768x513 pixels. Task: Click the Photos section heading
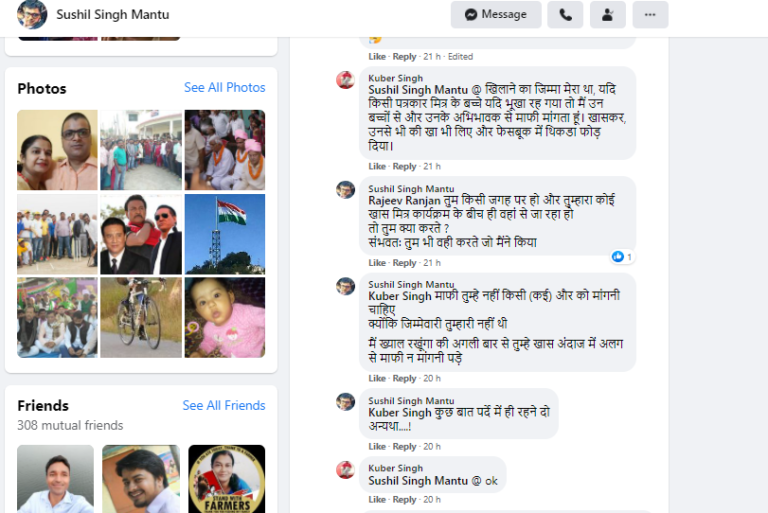[42, 89]
